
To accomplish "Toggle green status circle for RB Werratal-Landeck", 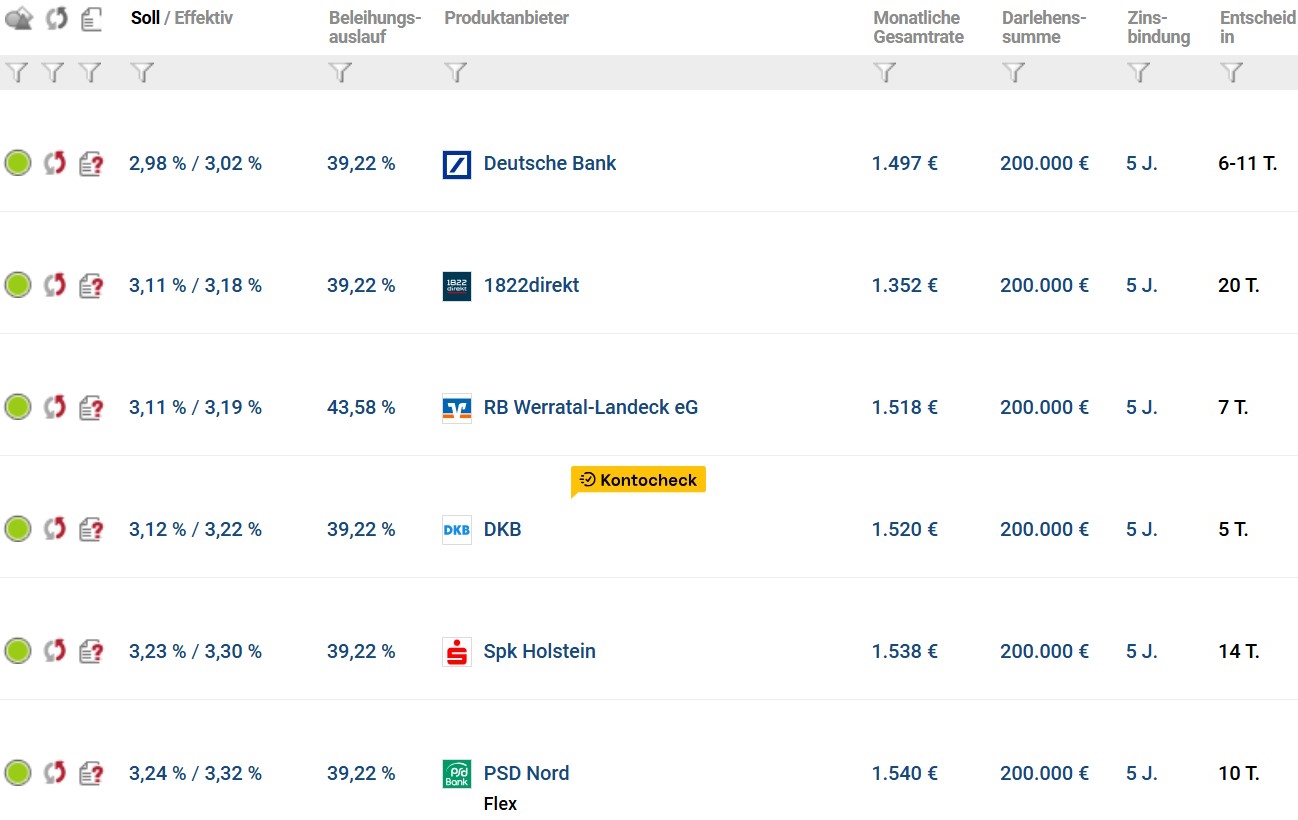I will 18,407.
